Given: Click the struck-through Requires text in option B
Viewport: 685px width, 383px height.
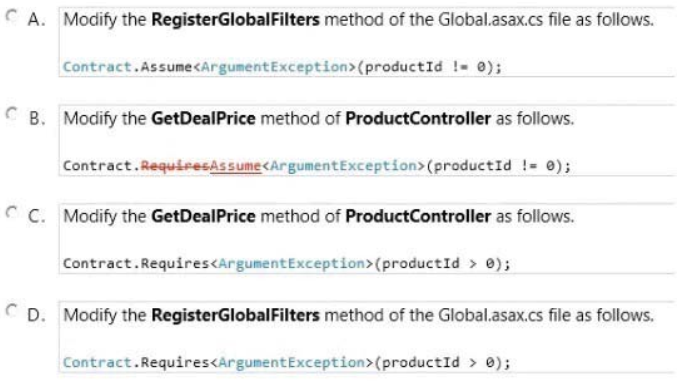Looking at the screenshot, I should tap(175, 166).
